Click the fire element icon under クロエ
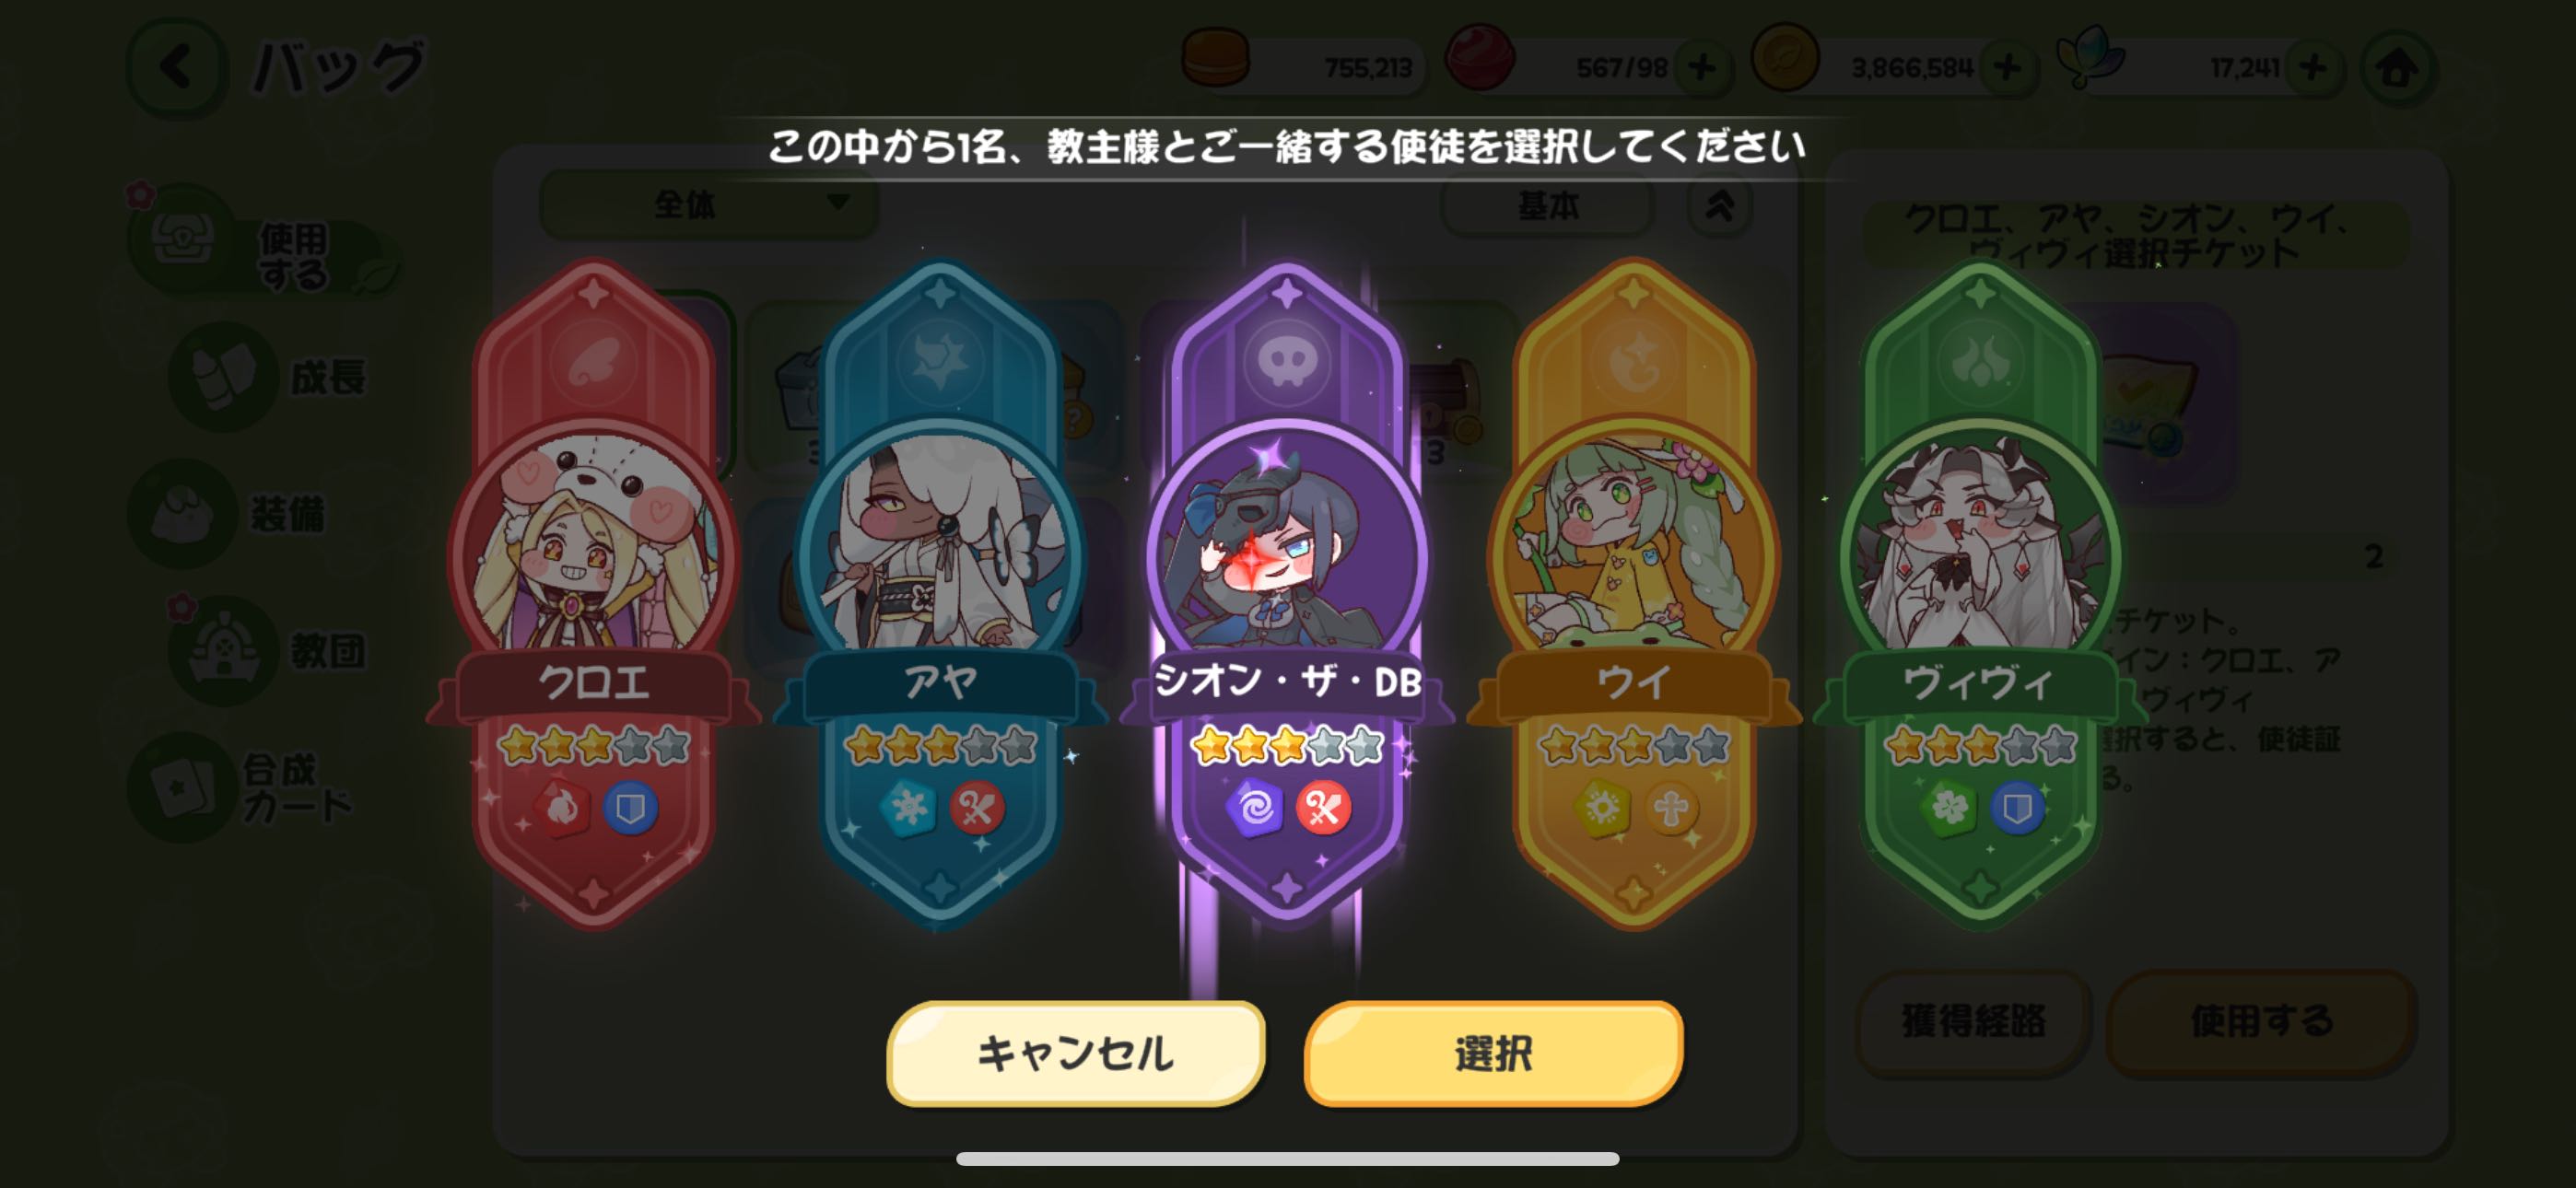The height and width of the screenshot is (1188, 2576). (560, 808)
